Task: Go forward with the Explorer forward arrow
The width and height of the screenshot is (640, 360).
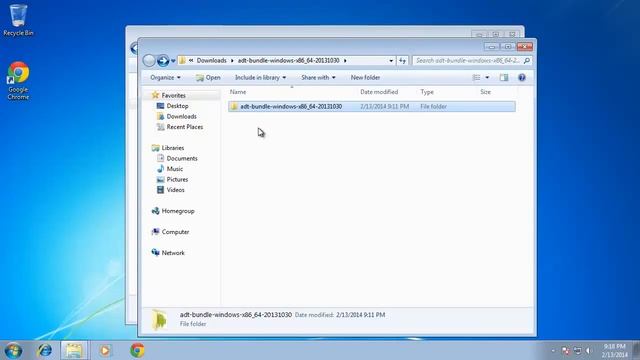Action: click(163, 61)
